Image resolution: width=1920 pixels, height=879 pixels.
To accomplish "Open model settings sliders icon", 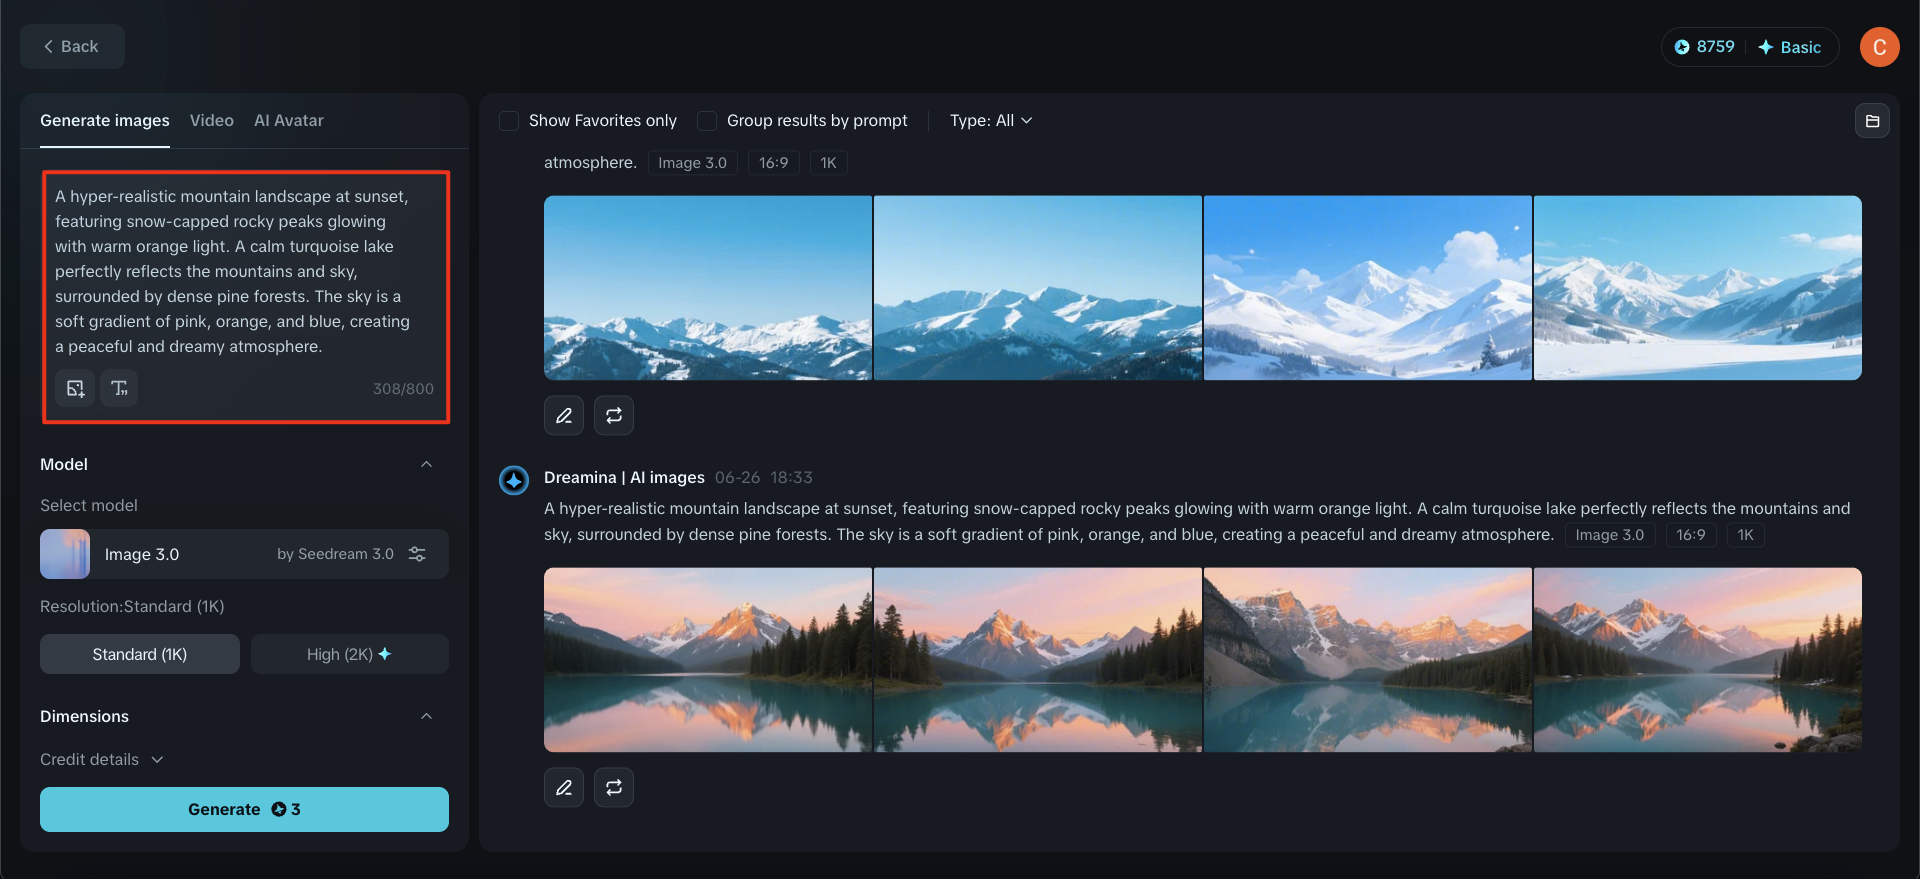I will [417, 554].
